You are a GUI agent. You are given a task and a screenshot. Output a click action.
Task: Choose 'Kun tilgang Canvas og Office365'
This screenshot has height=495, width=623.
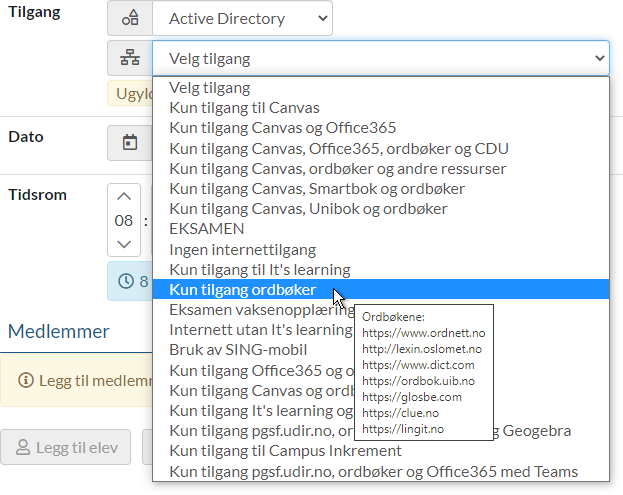pos(283,128)
